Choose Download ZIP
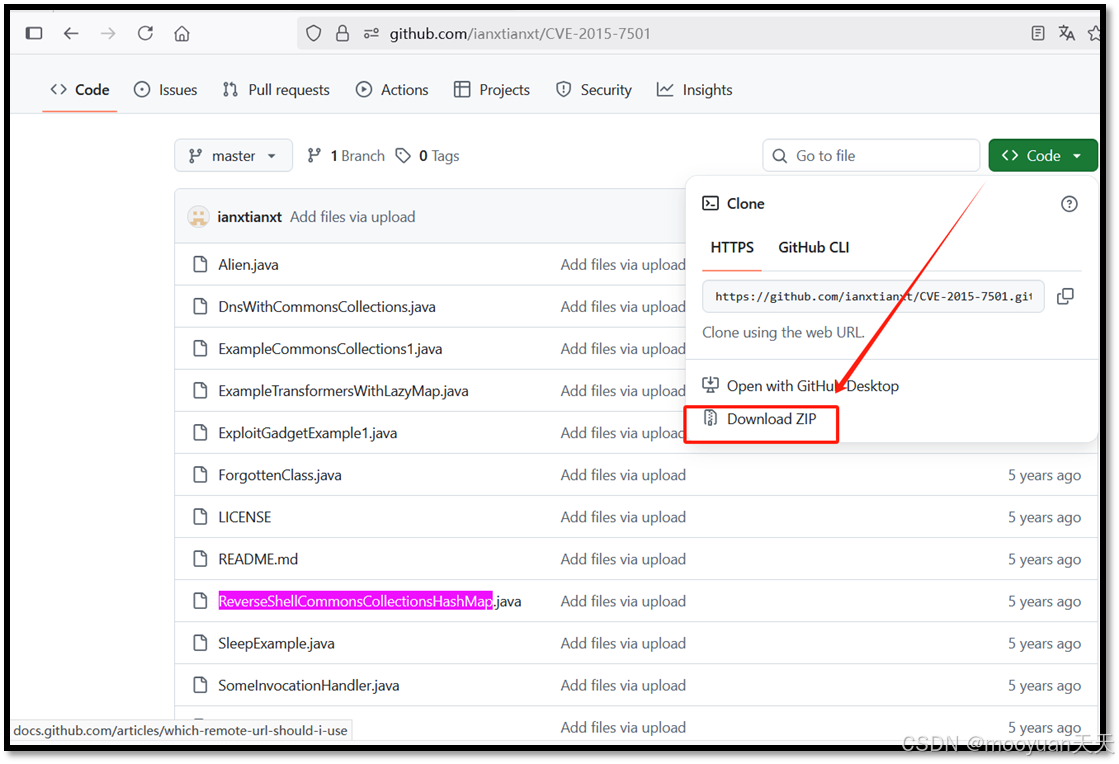 click(760, 419)
